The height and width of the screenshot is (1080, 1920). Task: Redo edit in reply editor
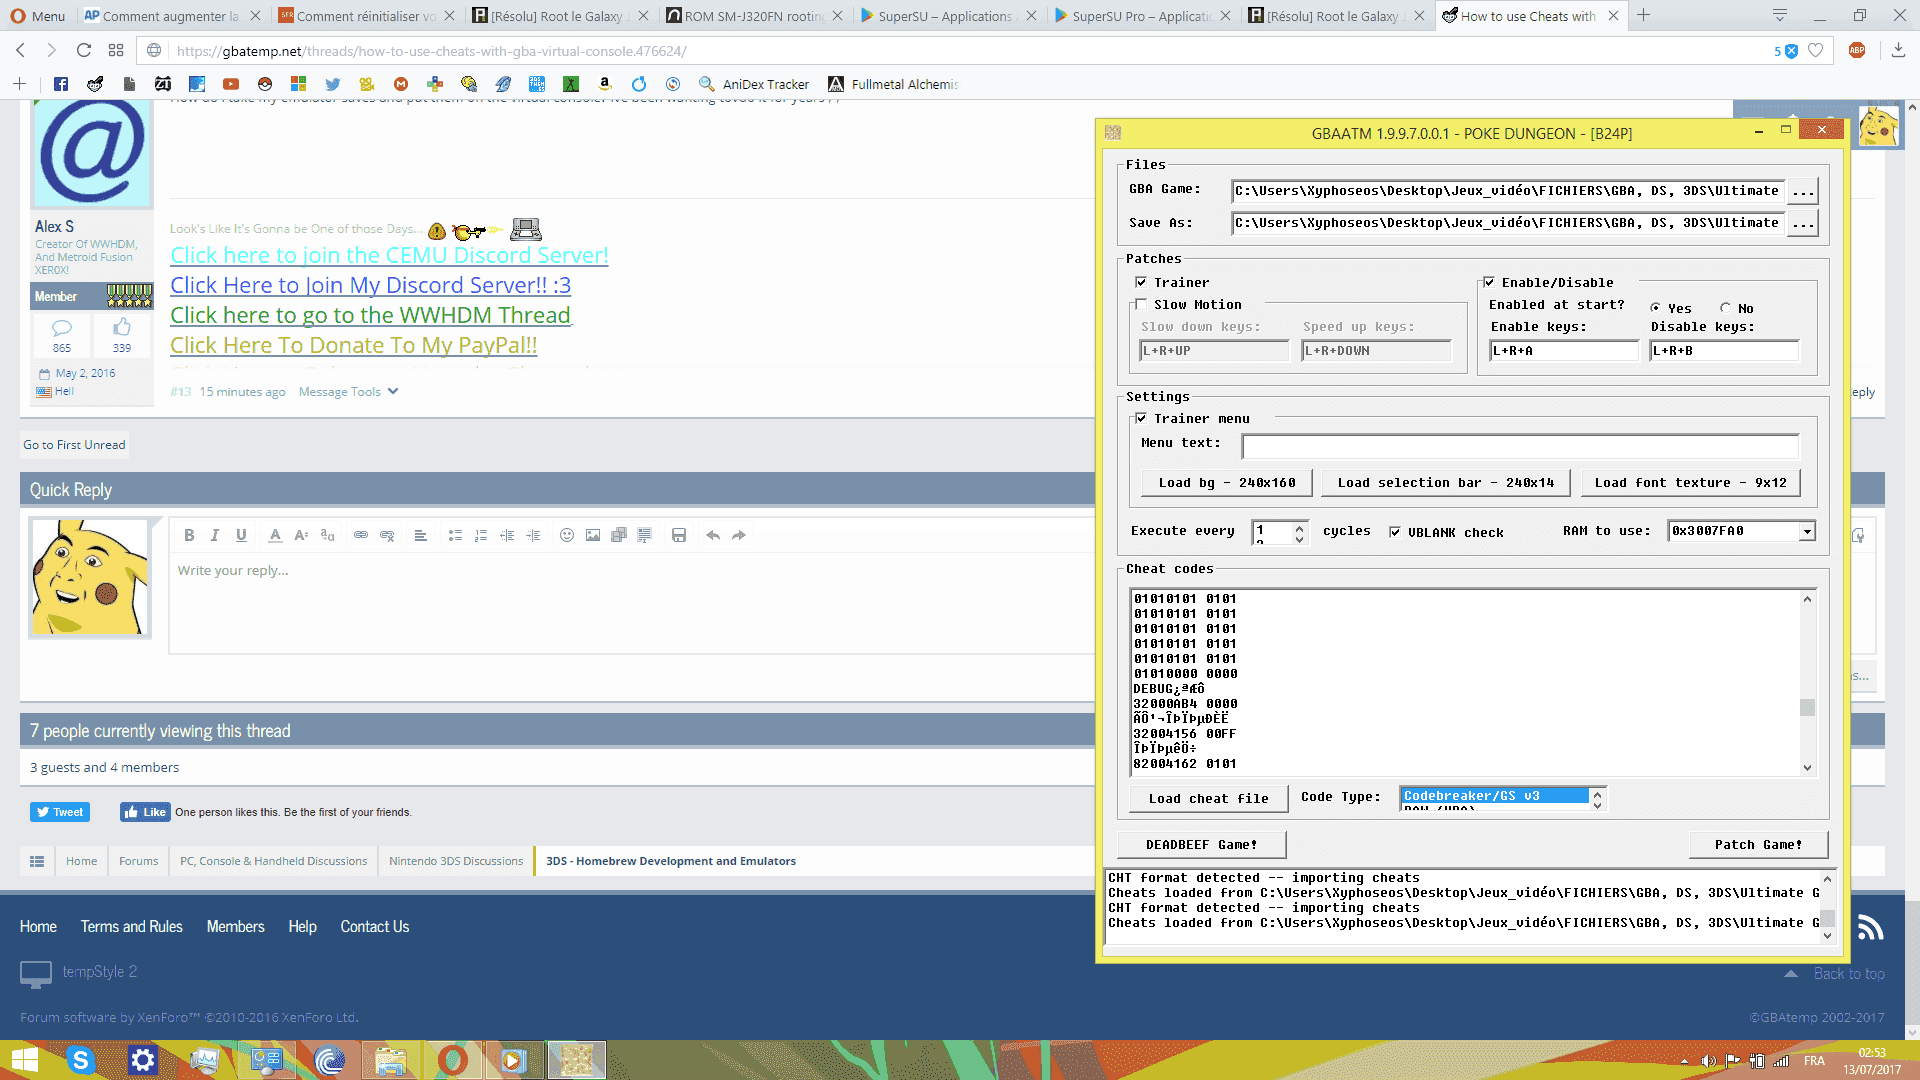tap(739, 535)
